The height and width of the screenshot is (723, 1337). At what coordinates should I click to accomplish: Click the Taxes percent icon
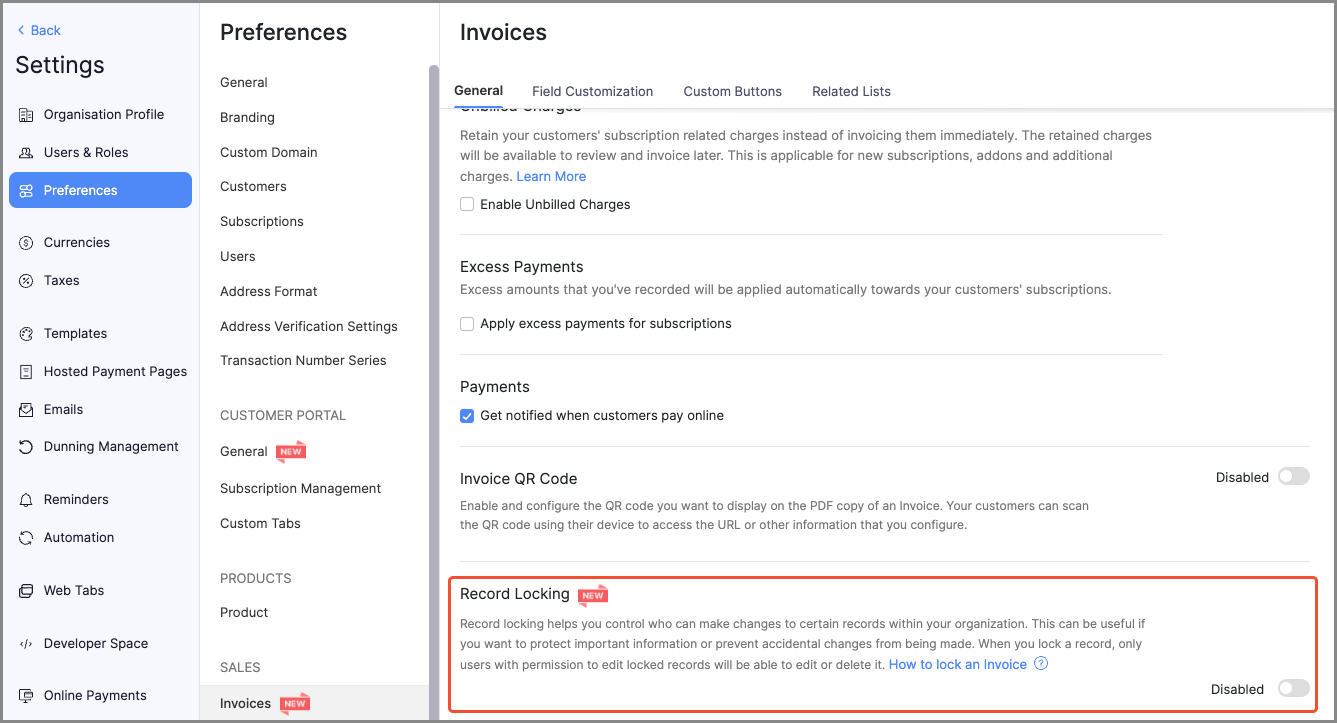26,281
